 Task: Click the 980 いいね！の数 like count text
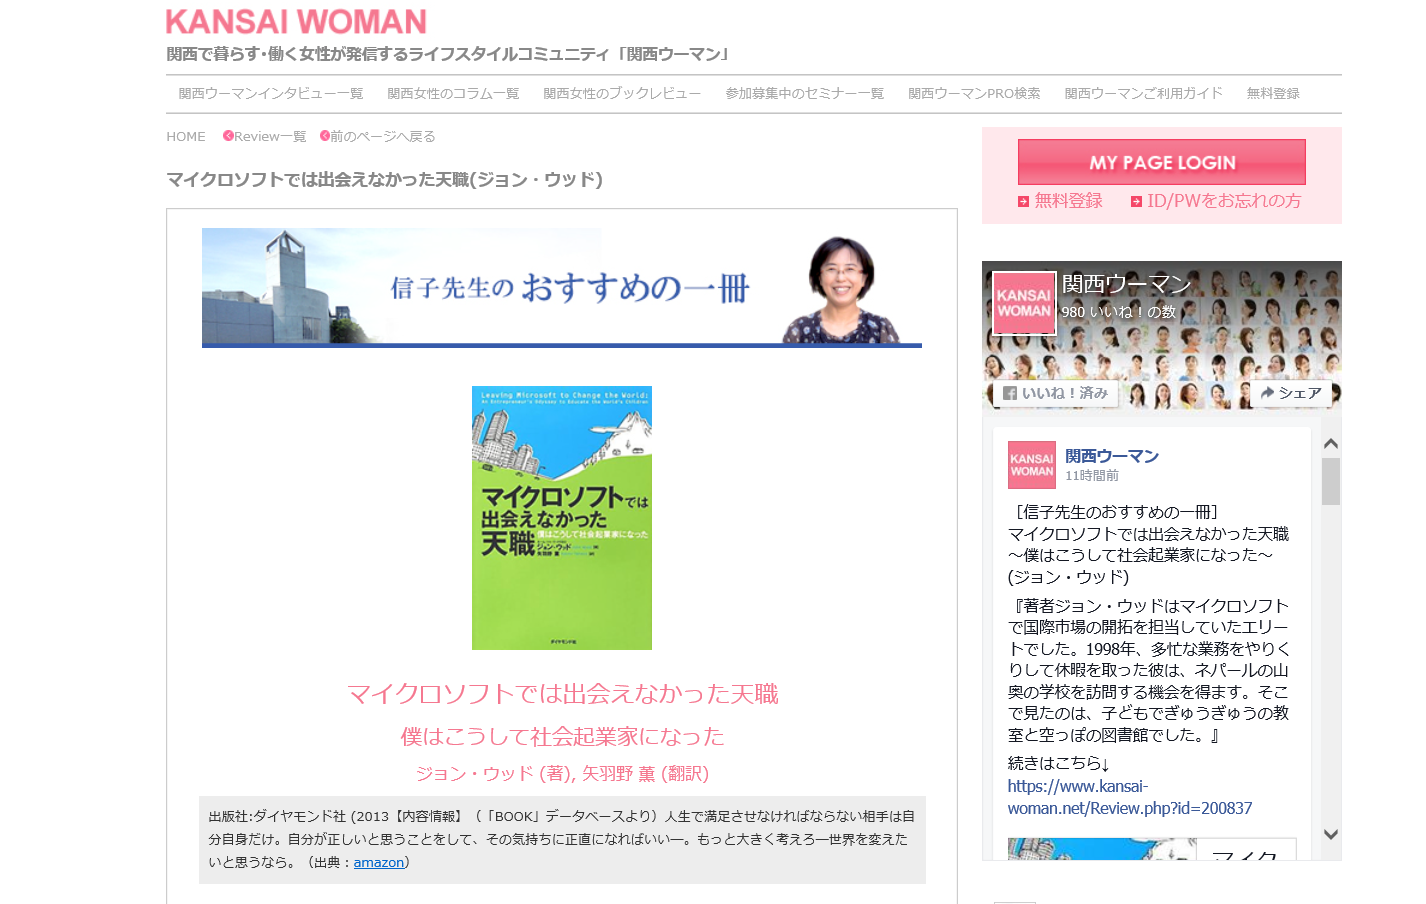(x=1119, y=312)
